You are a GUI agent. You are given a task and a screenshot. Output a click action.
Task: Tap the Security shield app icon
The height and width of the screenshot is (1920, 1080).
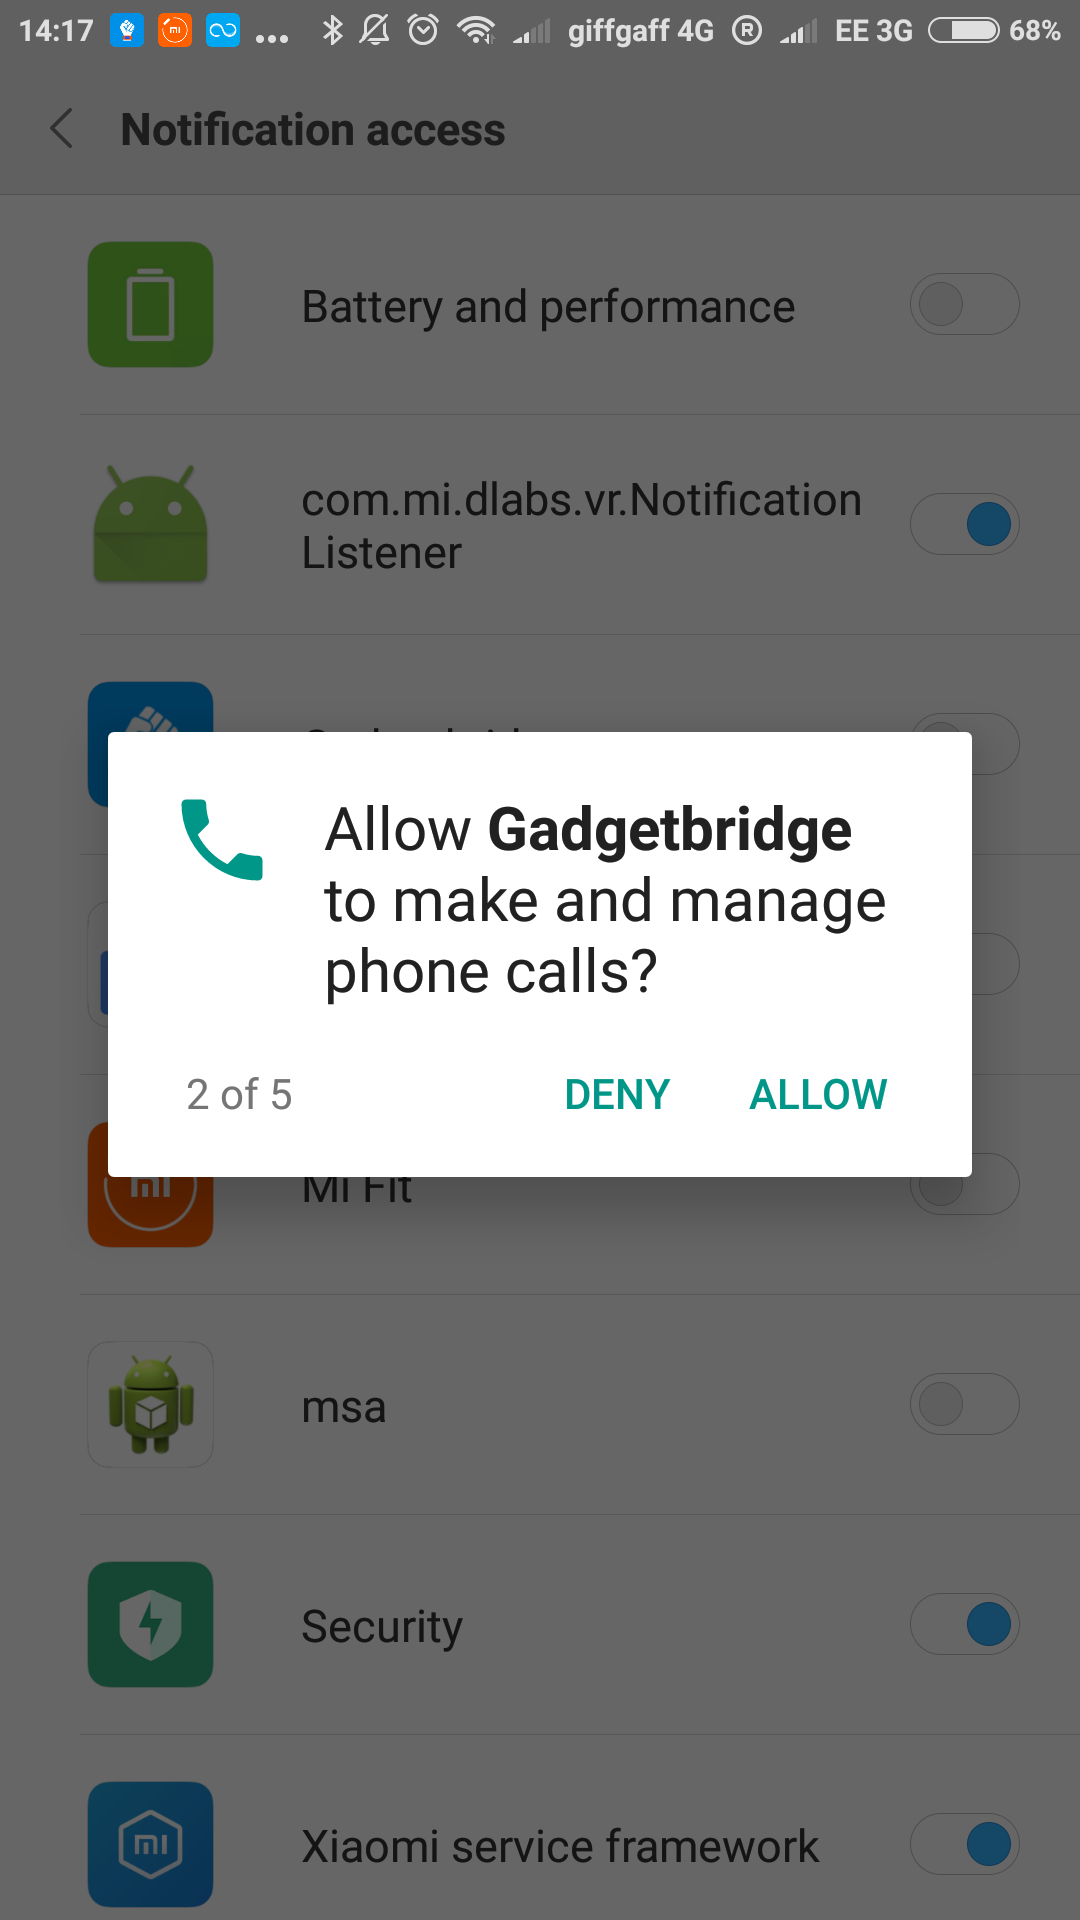pos(150,1624)
